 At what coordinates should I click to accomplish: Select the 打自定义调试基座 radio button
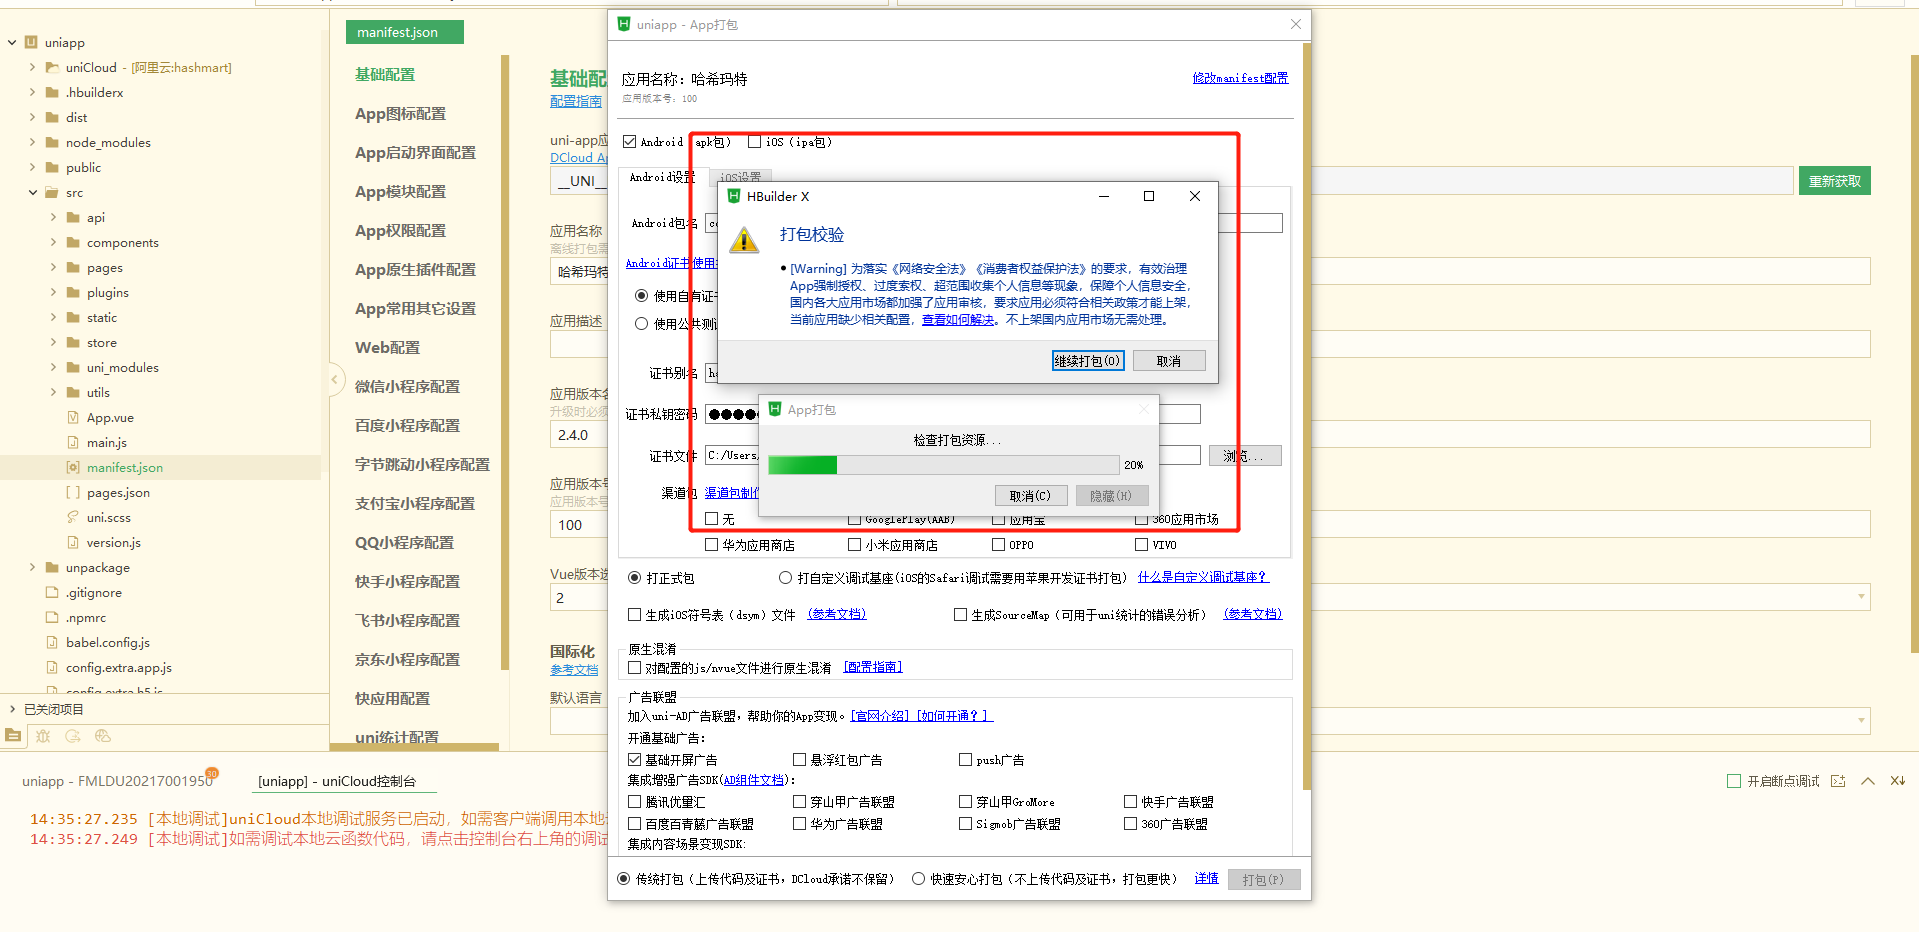coord(785,578)
